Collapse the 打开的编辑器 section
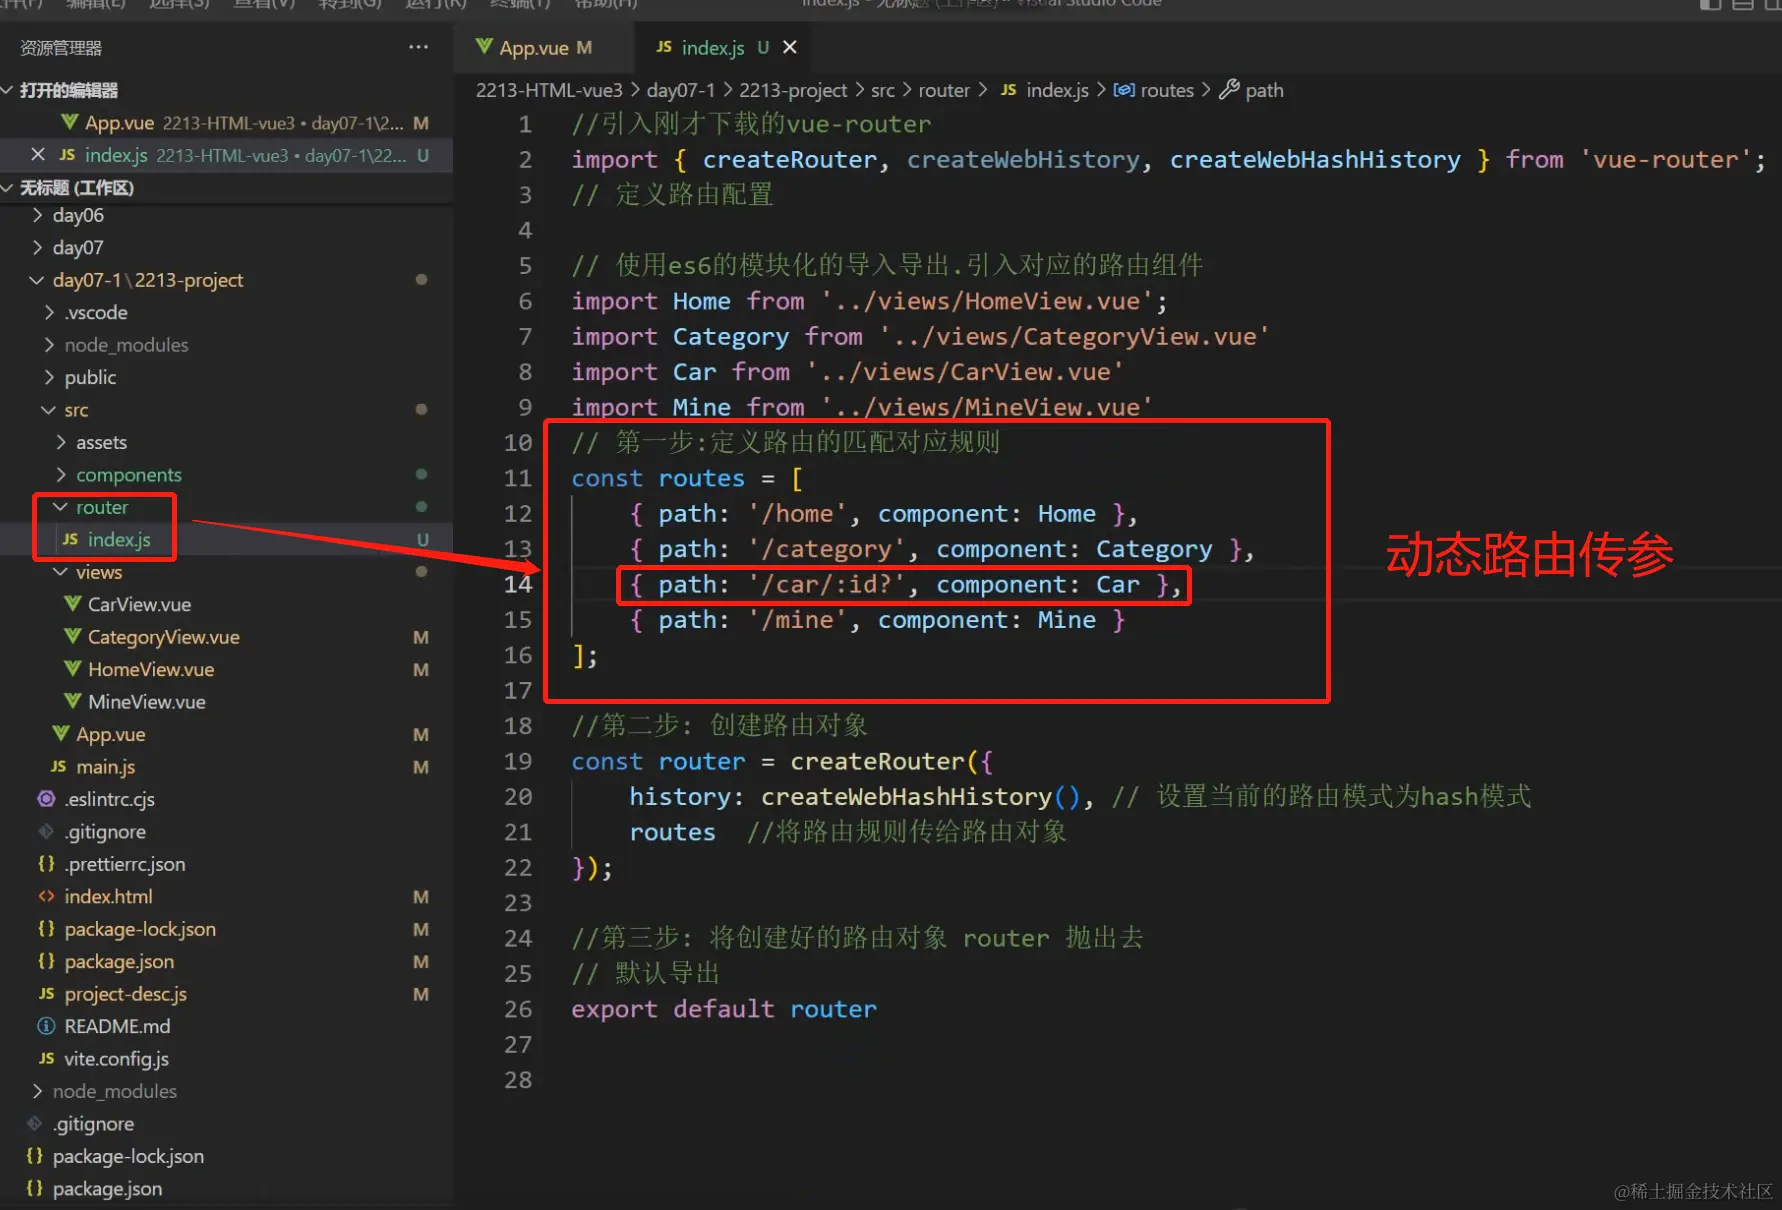 [7, 90]
